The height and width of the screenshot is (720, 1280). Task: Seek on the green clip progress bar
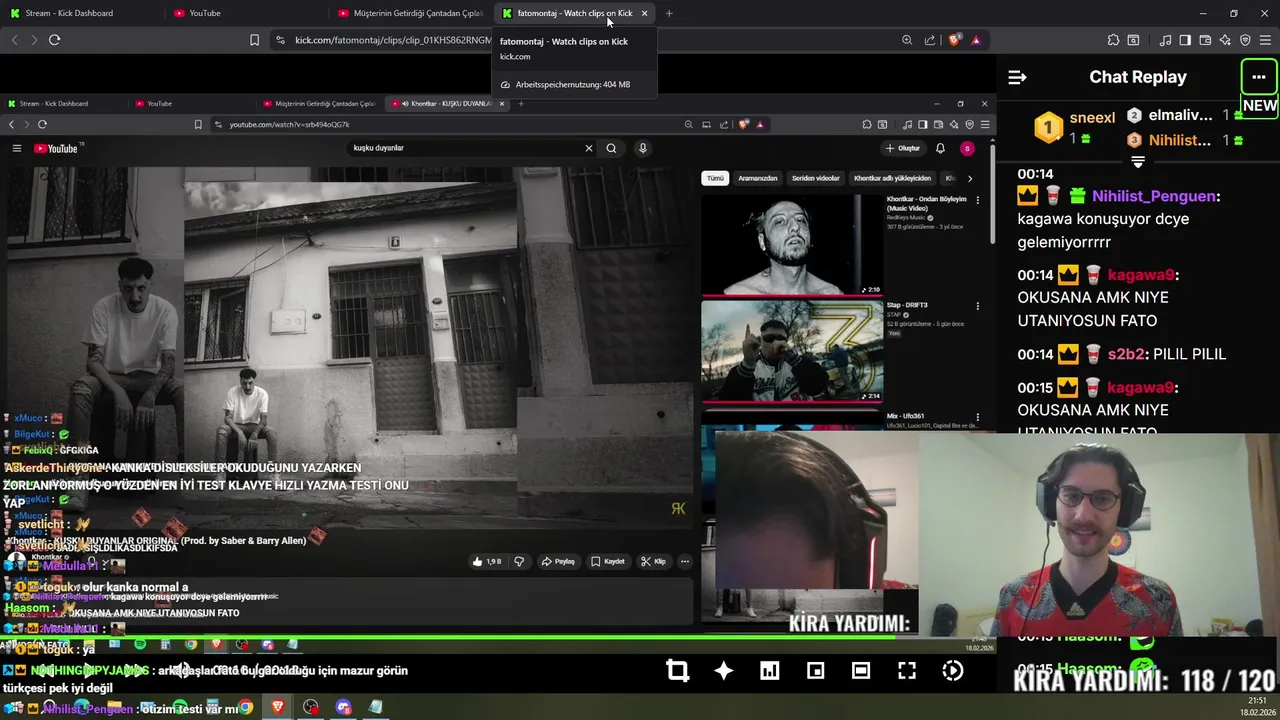(498, 636)
